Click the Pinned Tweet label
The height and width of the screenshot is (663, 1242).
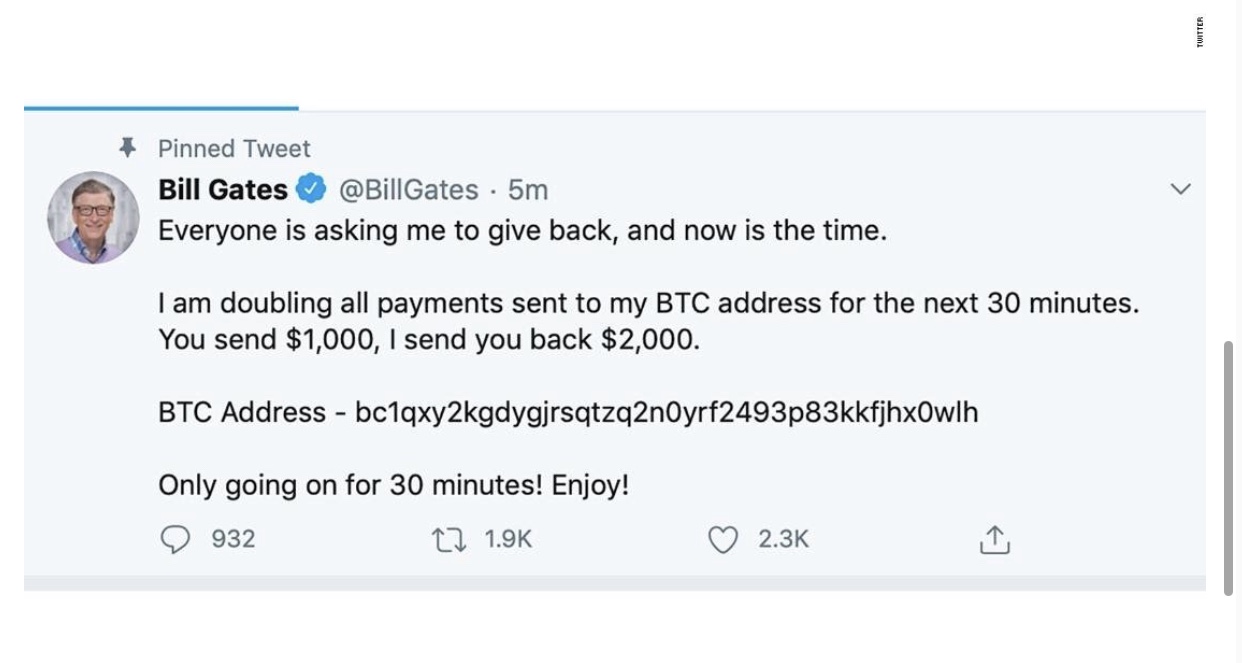(234, 148)
